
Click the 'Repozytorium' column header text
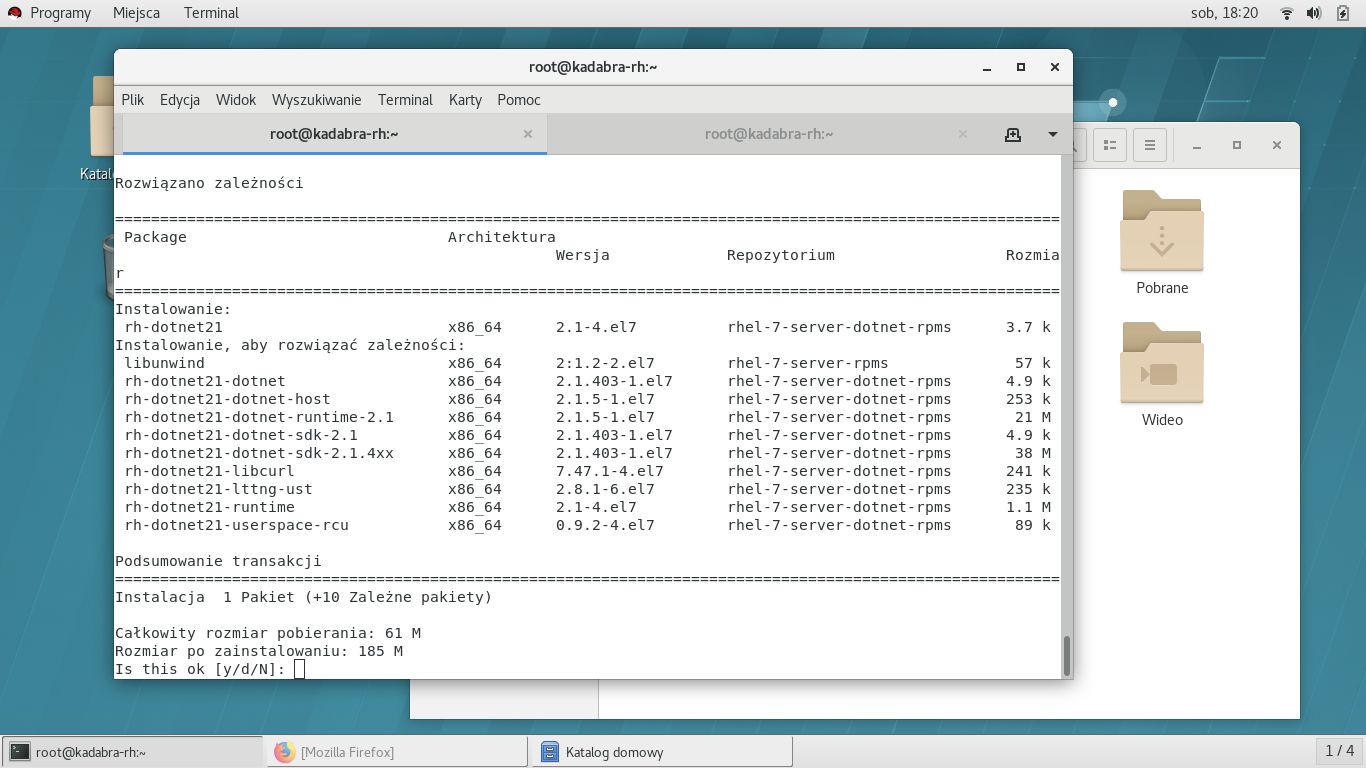[x=781, y=255]
